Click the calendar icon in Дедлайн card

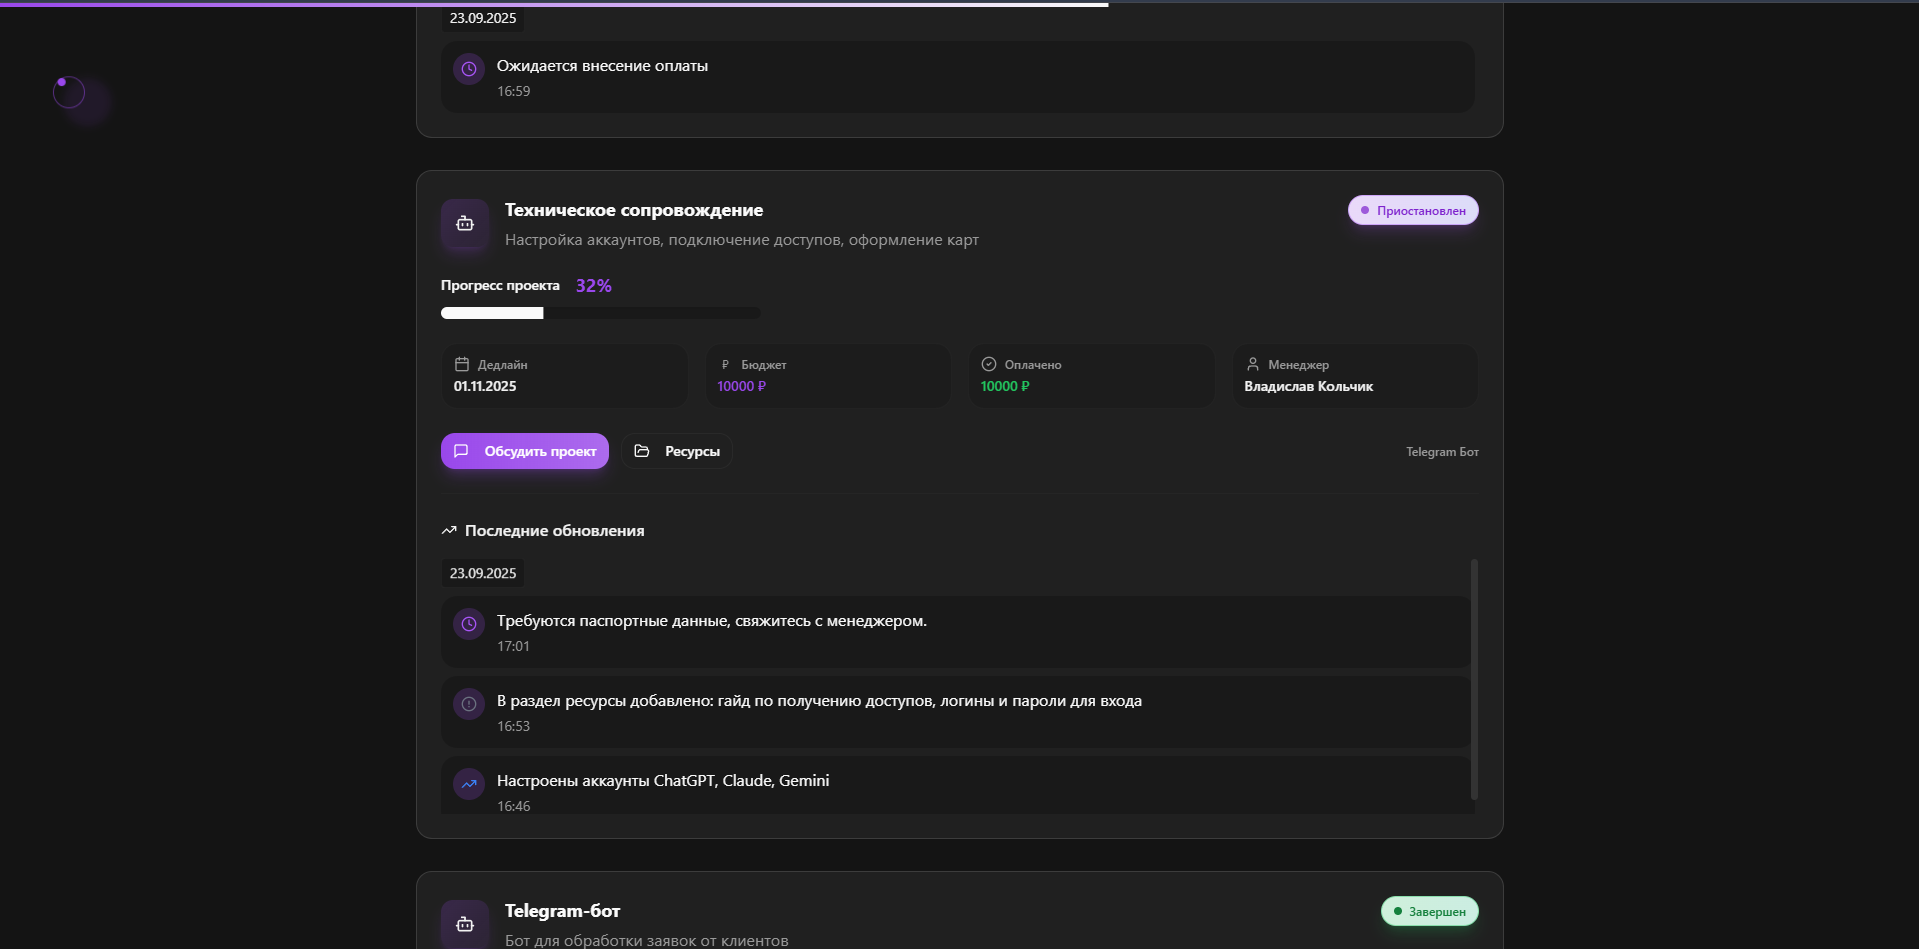point(462,364)
